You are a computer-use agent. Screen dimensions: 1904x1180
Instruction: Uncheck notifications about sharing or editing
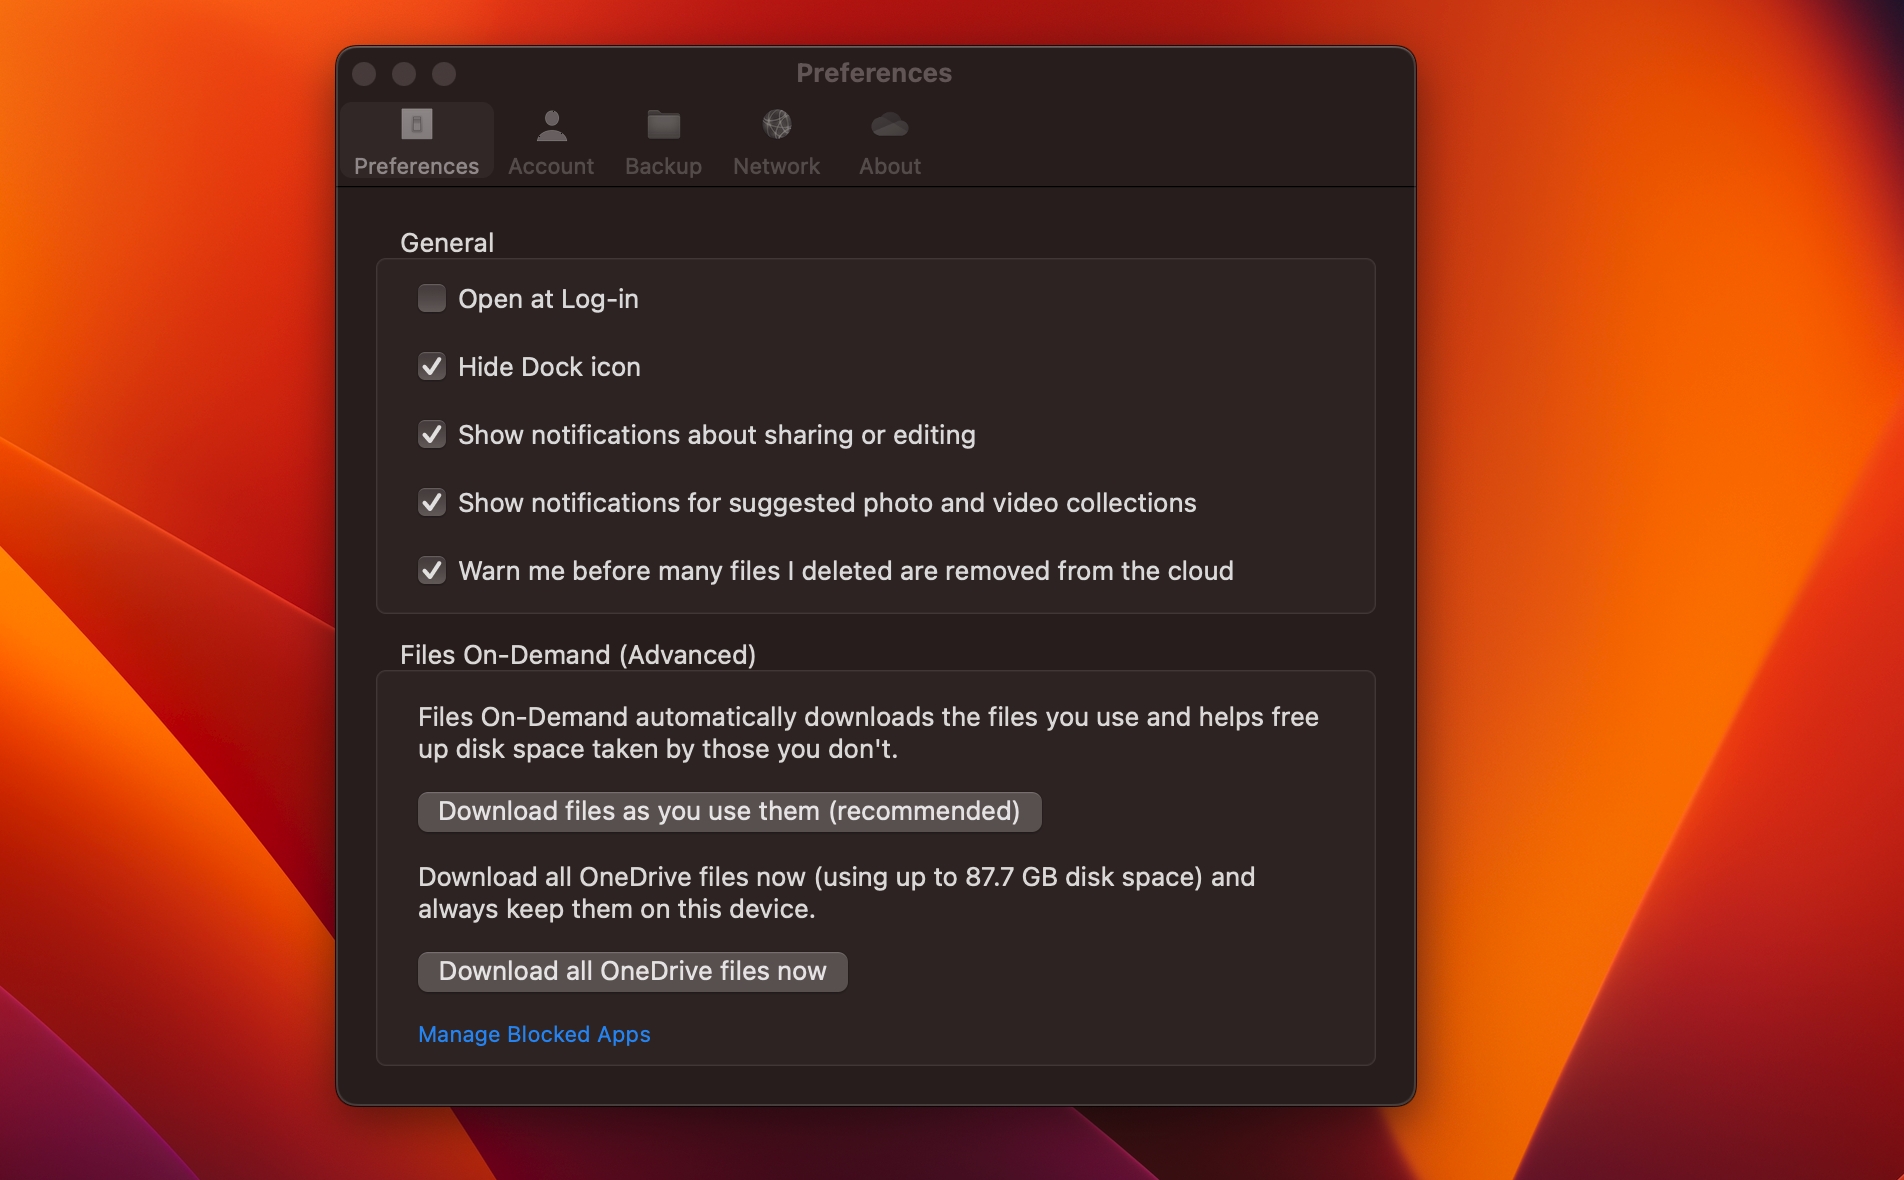(431, 435)
